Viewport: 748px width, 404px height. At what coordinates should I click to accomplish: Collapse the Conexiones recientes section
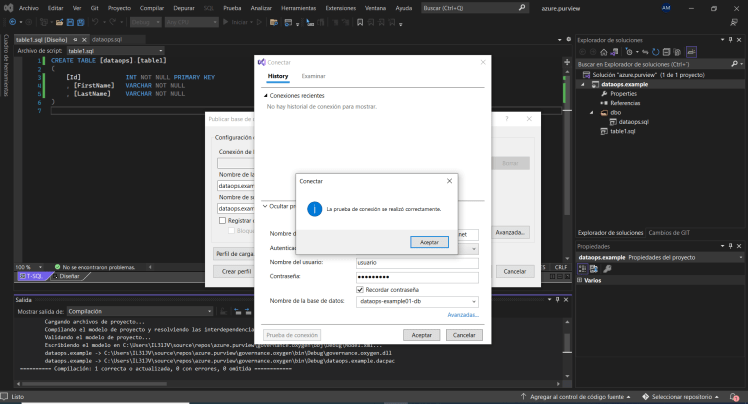pos(265,95)
